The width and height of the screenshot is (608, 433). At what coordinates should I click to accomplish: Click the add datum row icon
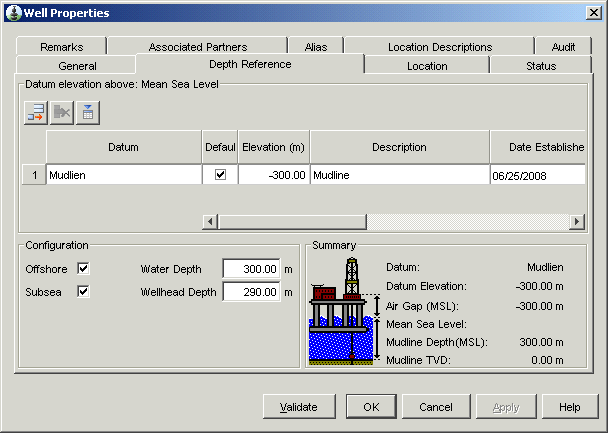[36, 113]
